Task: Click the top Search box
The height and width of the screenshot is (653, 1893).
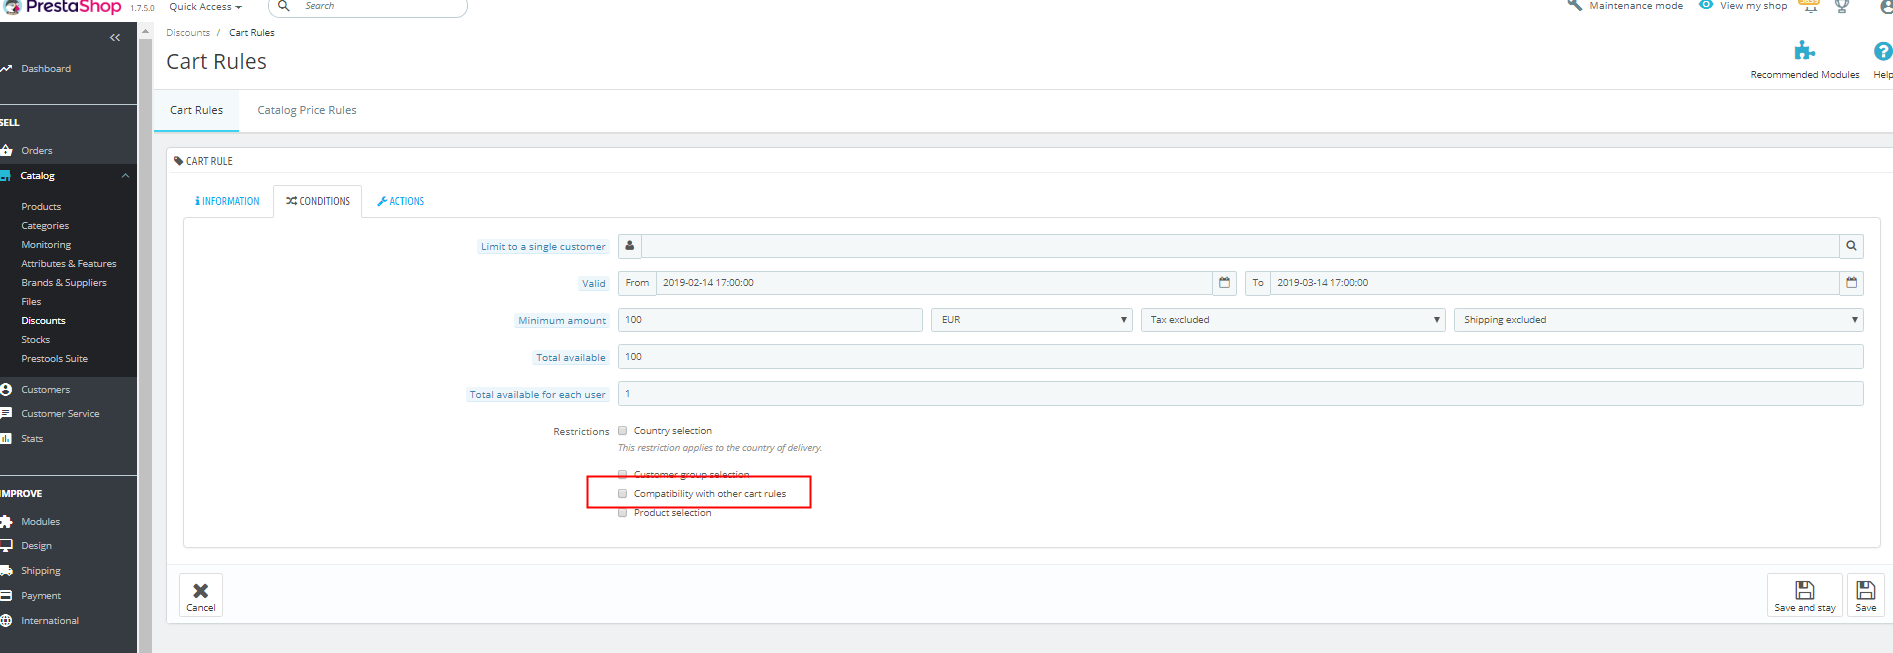Action: pyautogui.click(x=368, y=7)
